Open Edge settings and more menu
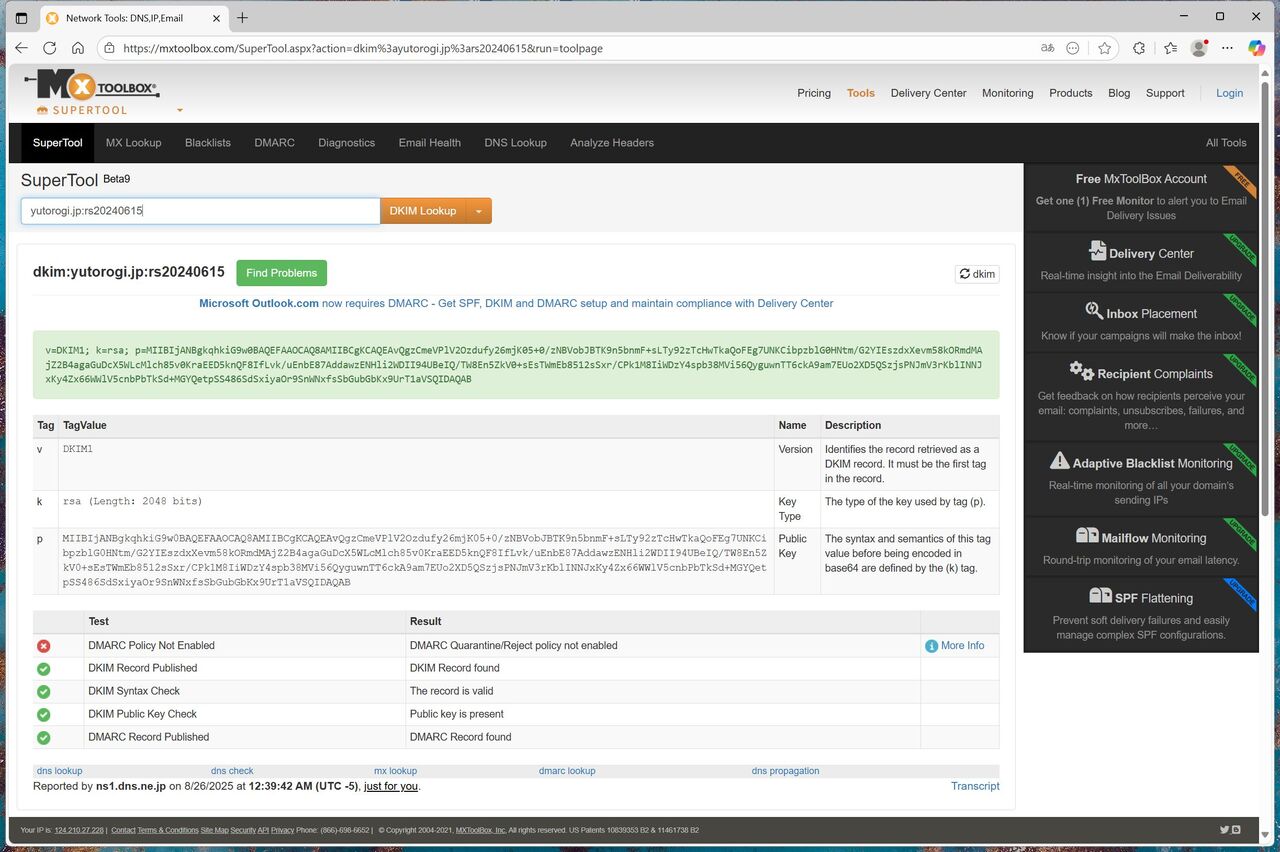Viewport: 1280px width, 852px height. coord(1229,48)
